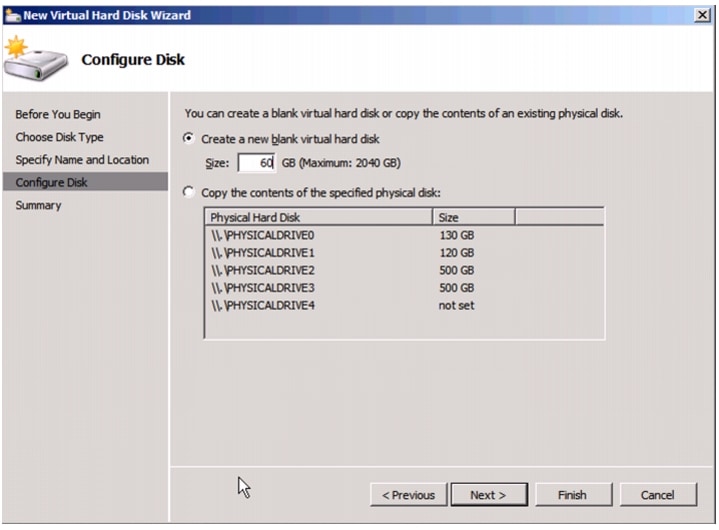719x530 pixels.
Task: Select \\.\PHYSICALDRIVE2 row
Action: 404,270
